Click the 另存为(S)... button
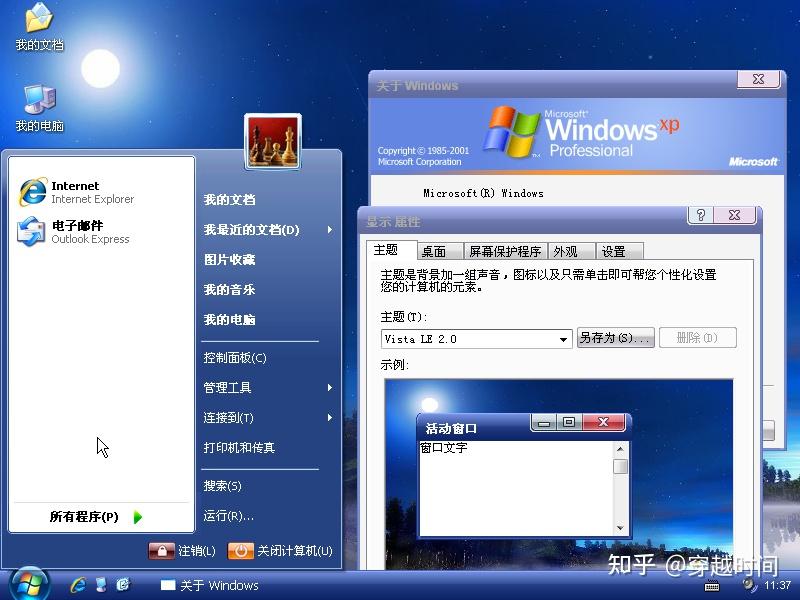The image size is (800, 600). pos(615,338)
